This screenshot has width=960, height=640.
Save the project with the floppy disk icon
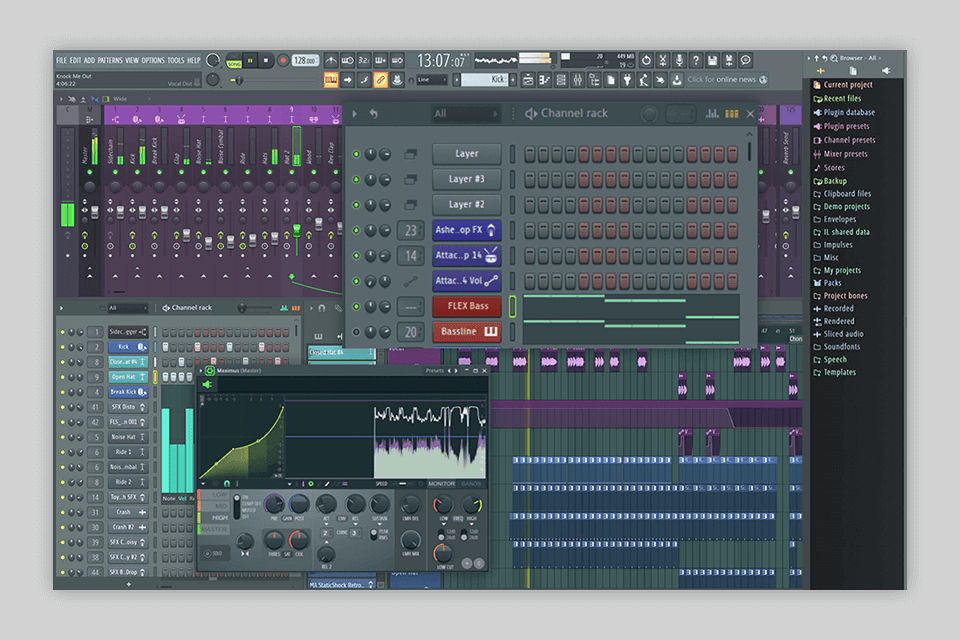click(713, 61)
